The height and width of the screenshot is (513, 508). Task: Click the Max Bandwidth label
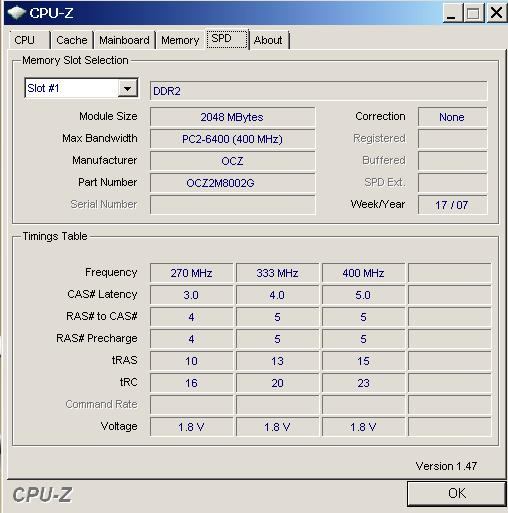100,138
